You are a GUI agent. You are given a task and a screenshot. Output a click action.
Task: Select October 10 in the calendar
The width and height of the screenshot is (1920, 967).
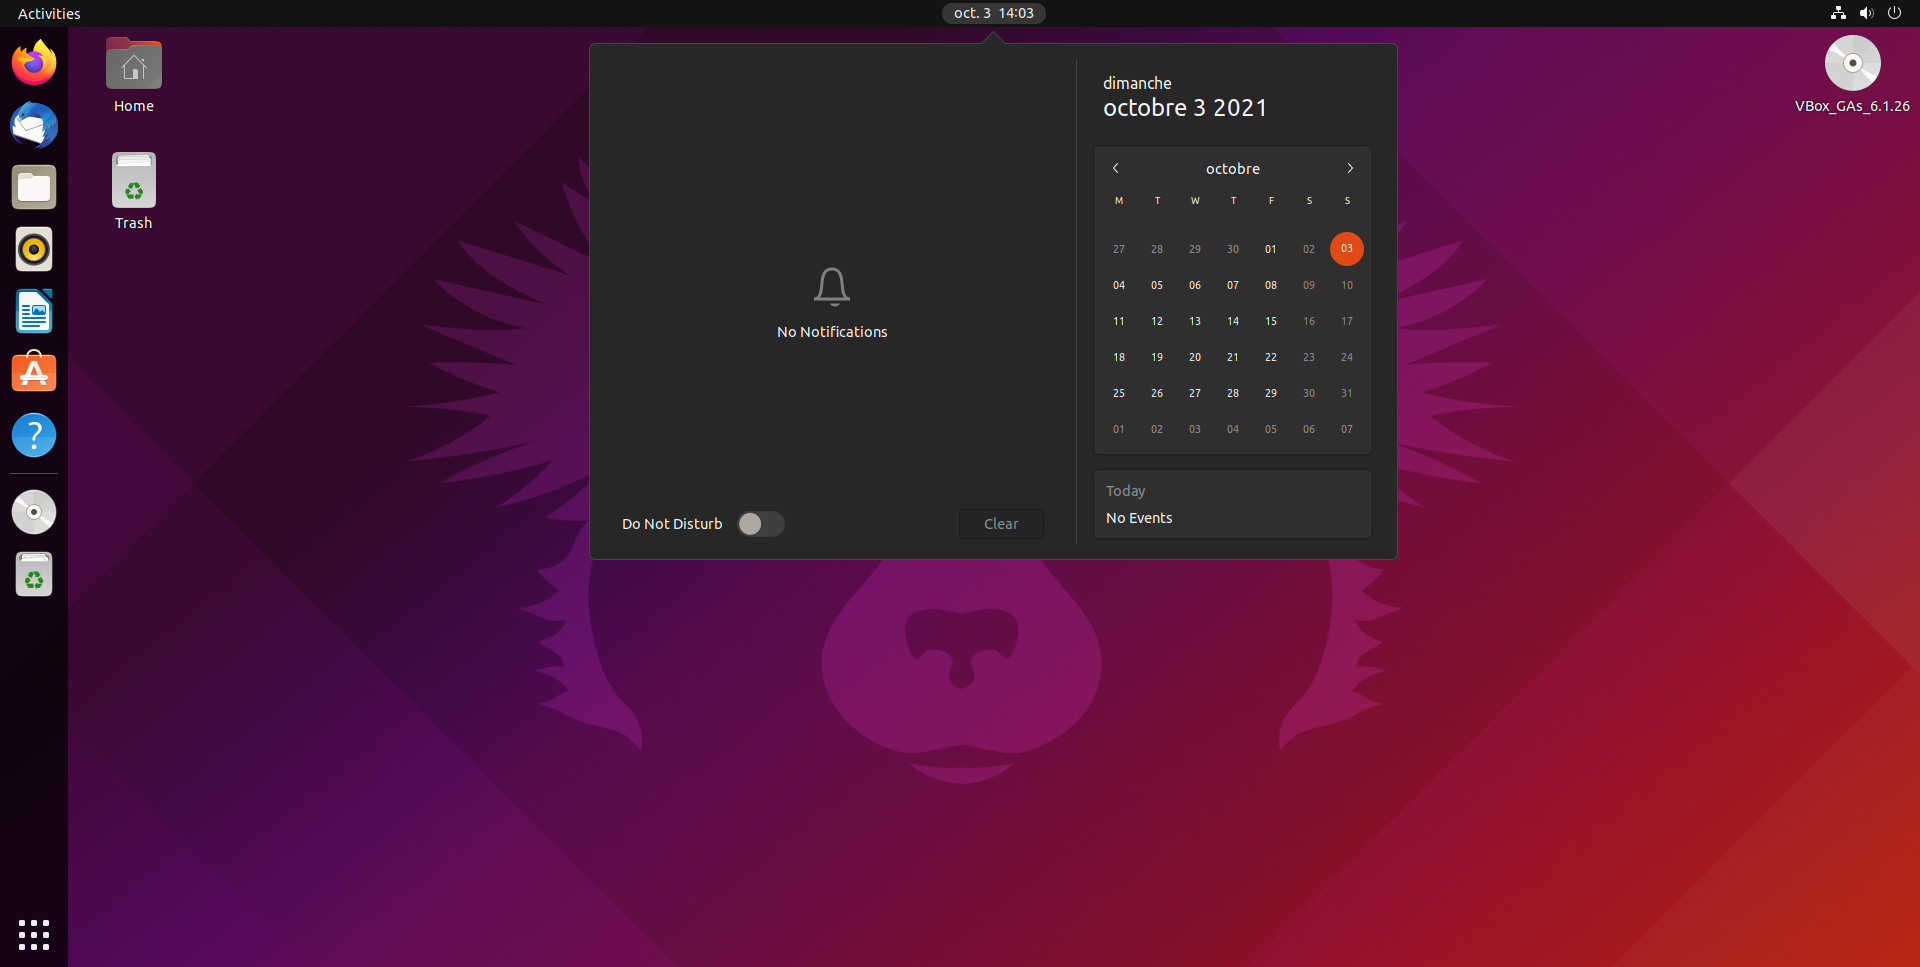[1347, 285]
